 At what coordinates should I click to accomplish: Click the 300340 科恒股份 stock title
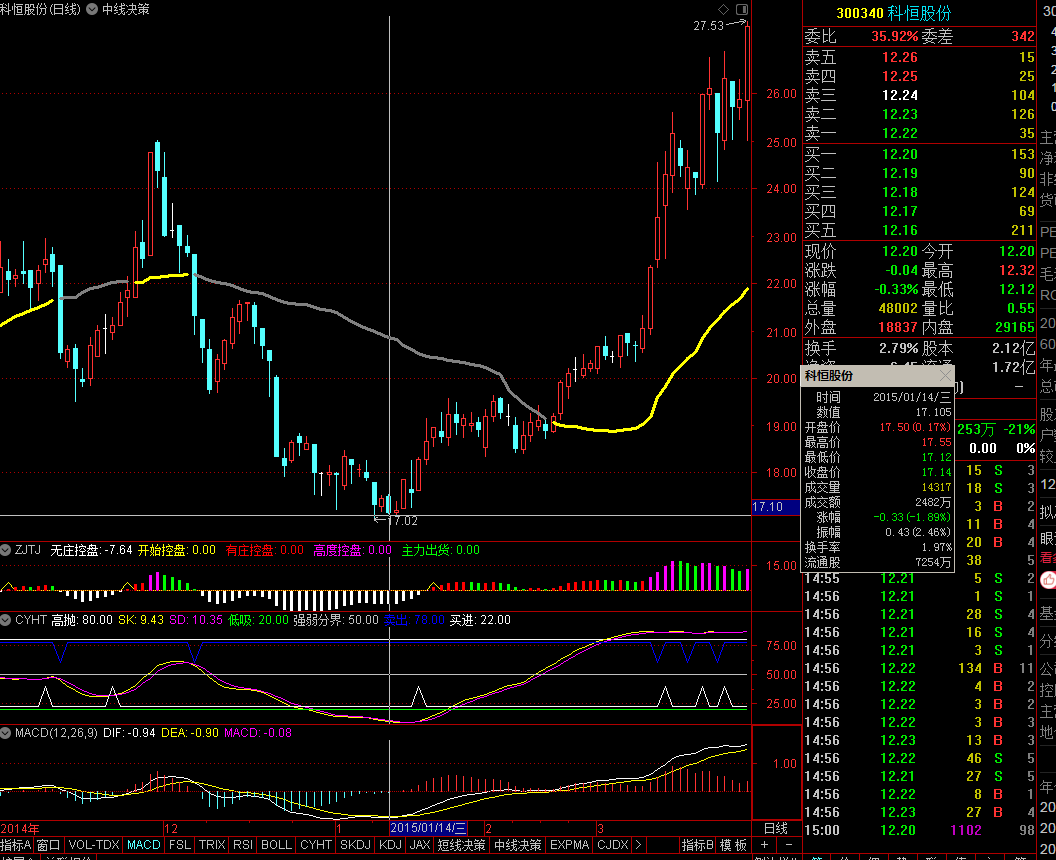tap(894, 13)
